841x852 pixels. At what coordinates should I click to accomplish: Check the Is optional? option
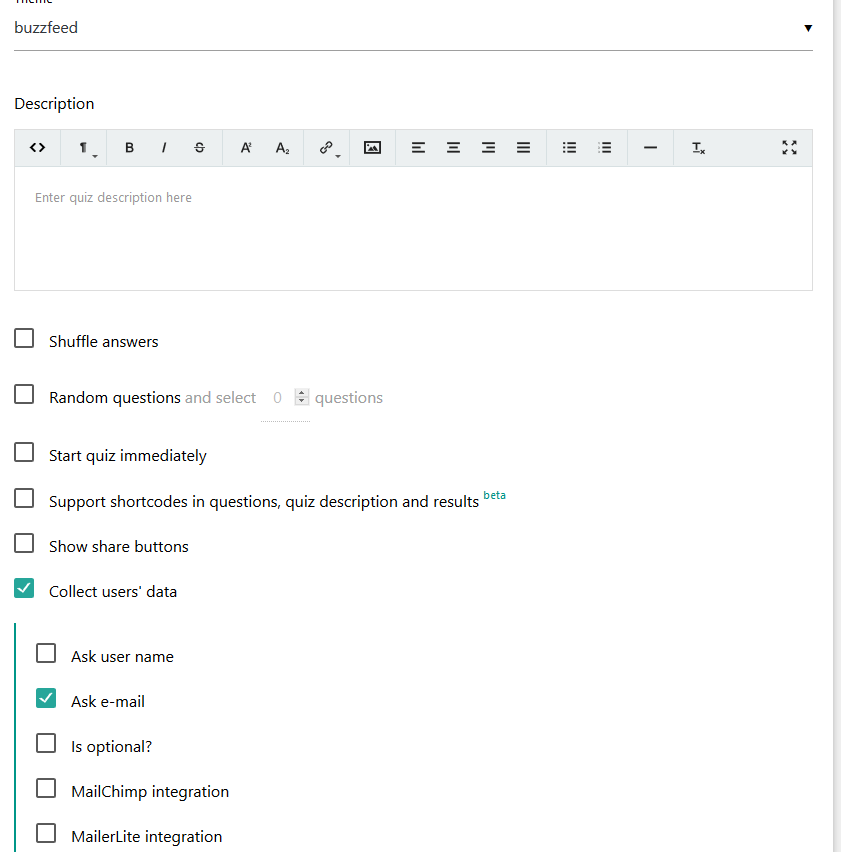coord(46,744)
